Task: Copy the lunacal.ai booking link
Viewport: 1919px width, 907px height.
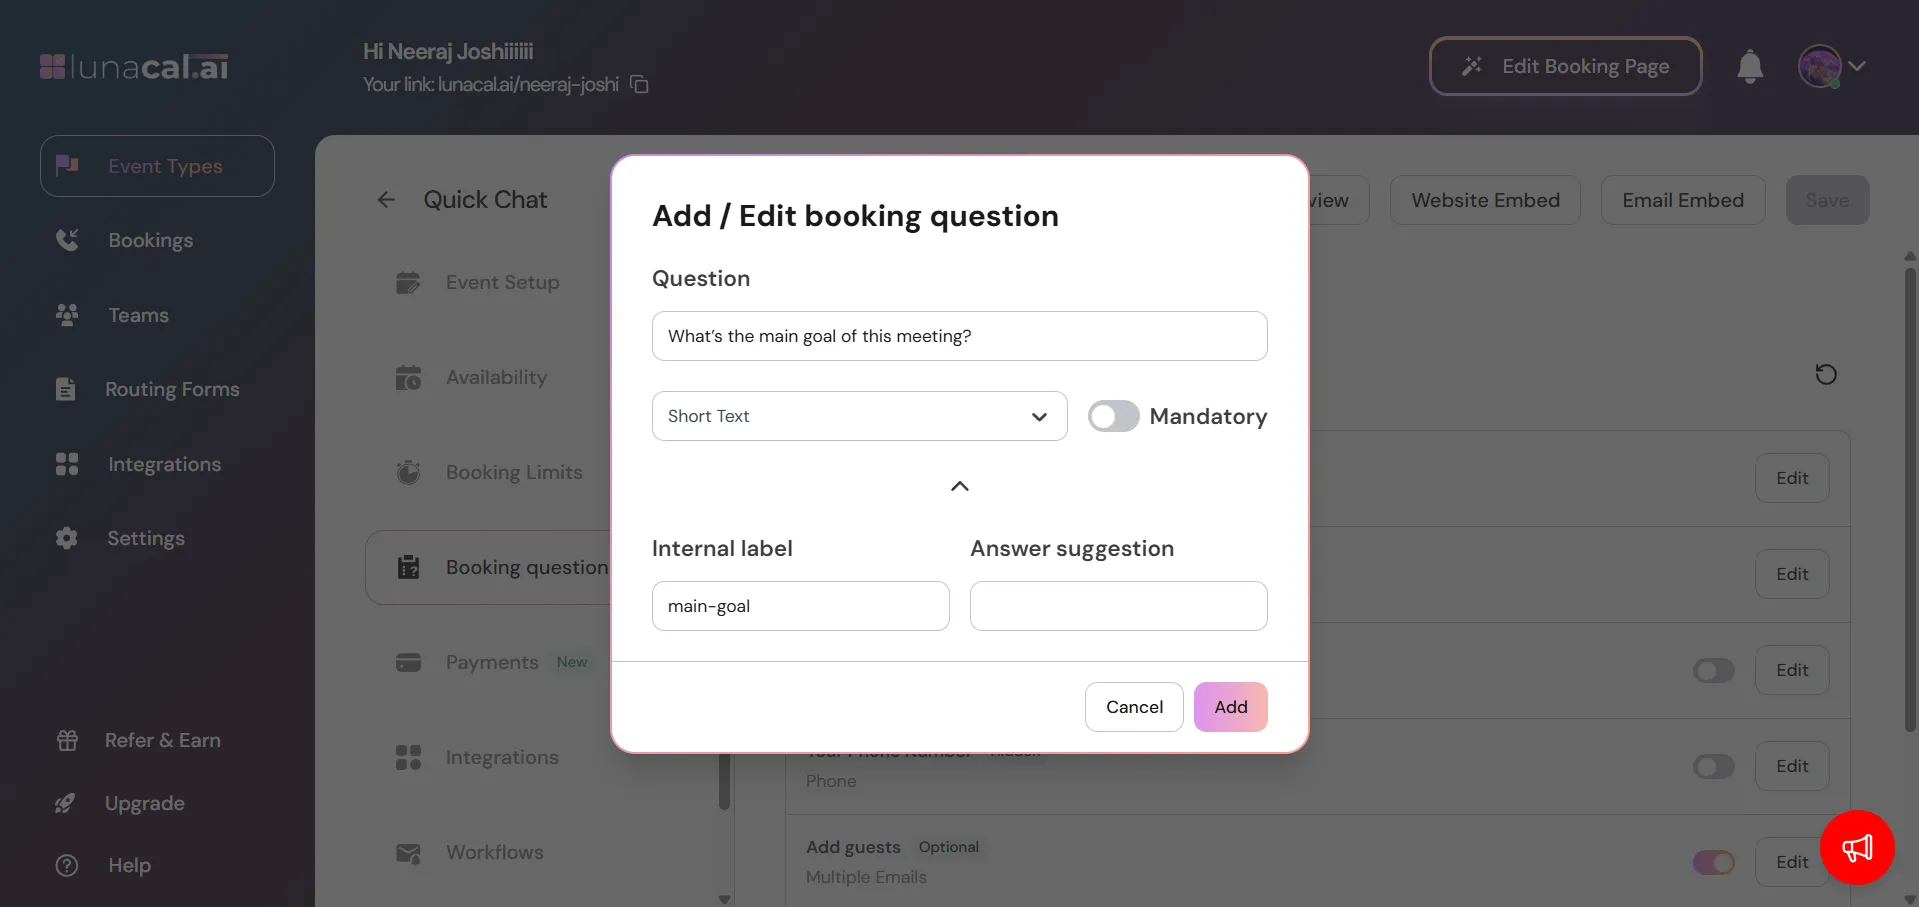Action: [x=639, y=85]
